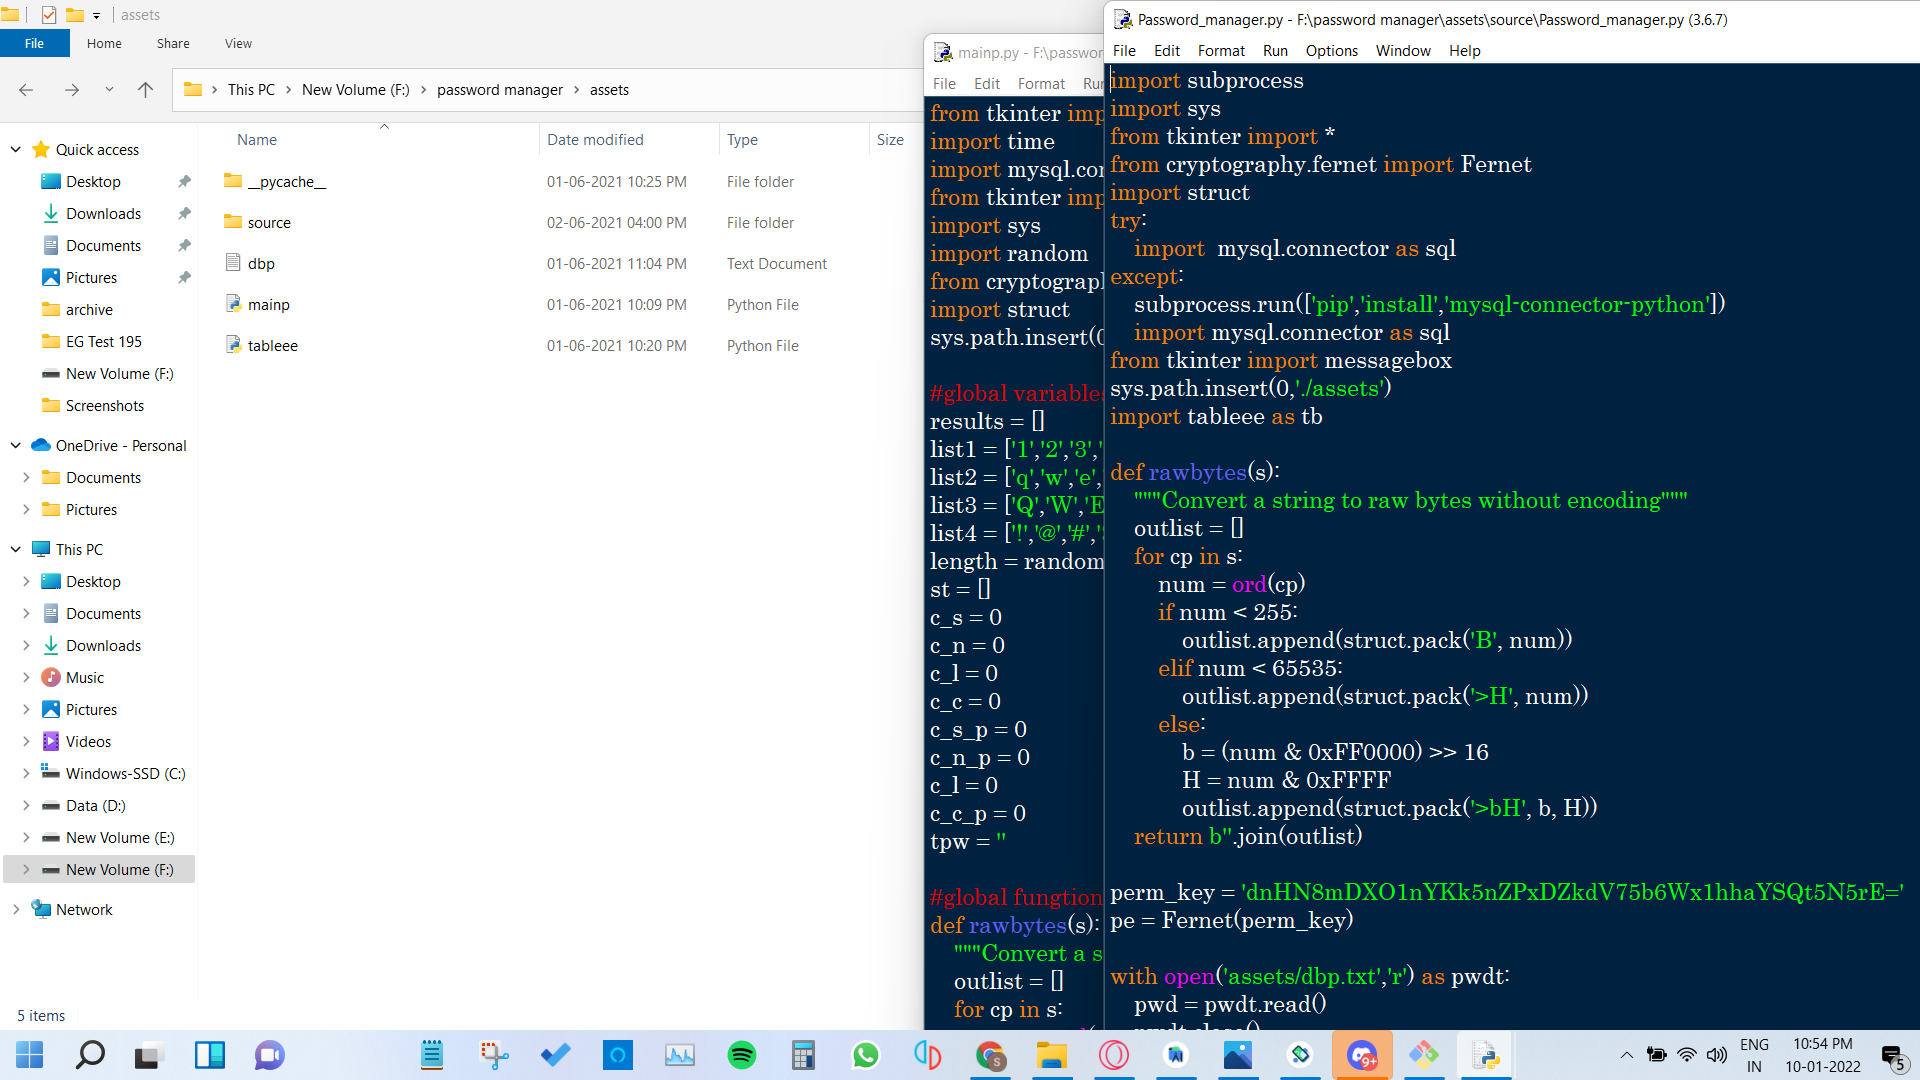Viewport: 1920px width, 1080px height.
Task: Collapse the Quick access section
Action: pyautogui.click(x=16, y=150)
